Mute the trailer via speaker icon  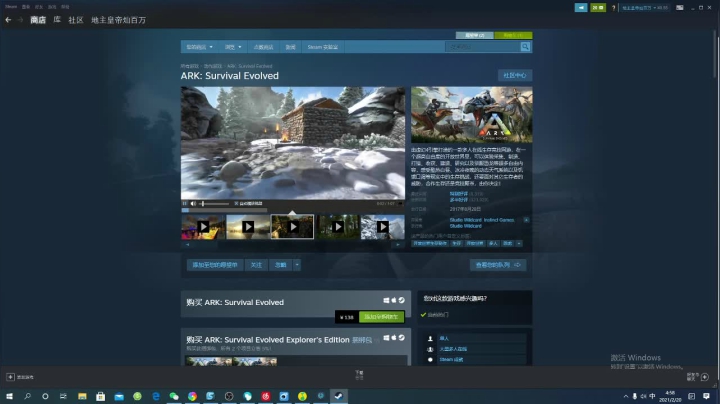coord(193,203)
